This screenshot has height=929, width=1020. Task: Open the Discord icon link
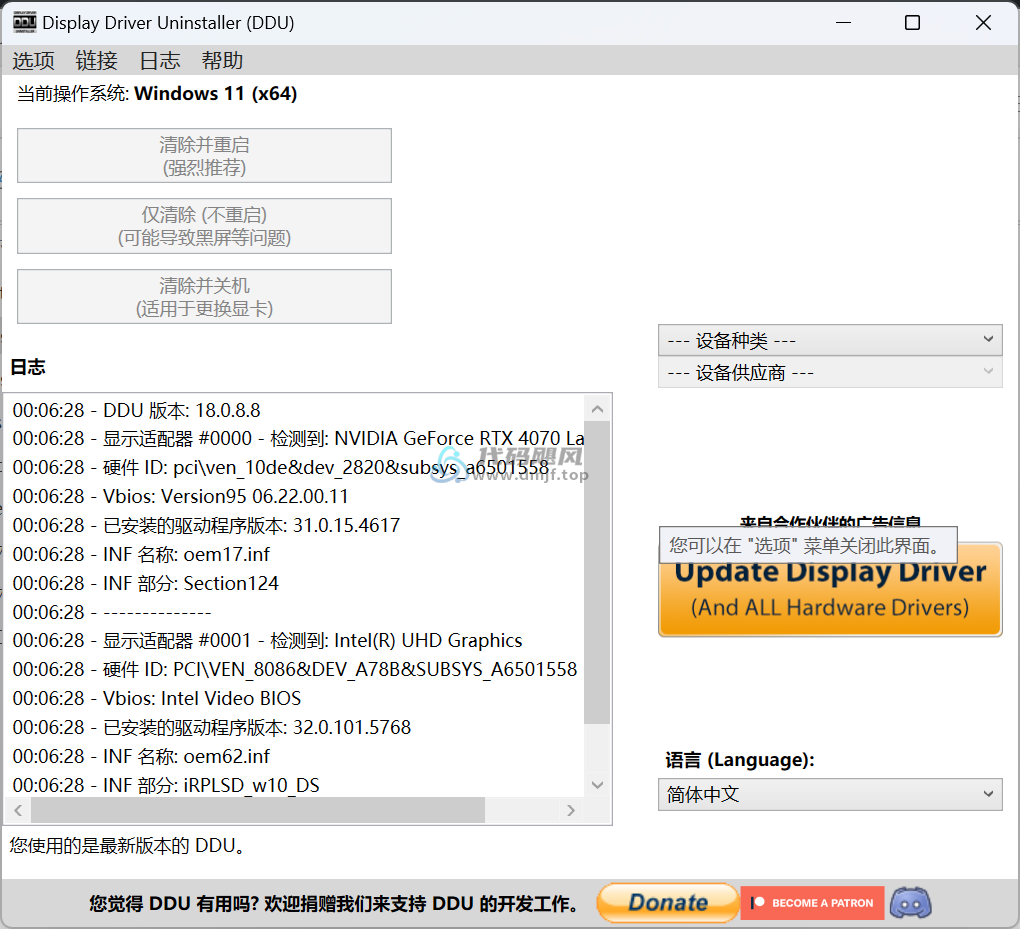tap(910, 903)
